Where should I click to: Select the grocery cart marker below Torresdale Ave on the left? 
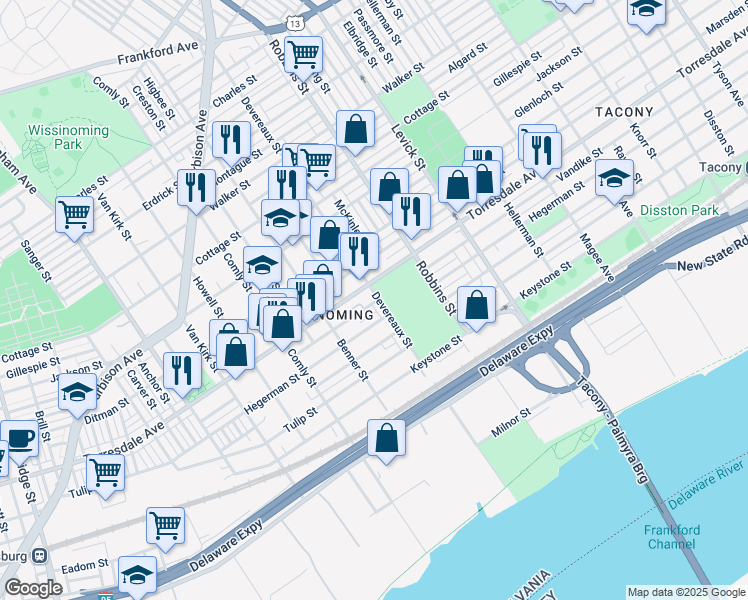click(105, 474)
